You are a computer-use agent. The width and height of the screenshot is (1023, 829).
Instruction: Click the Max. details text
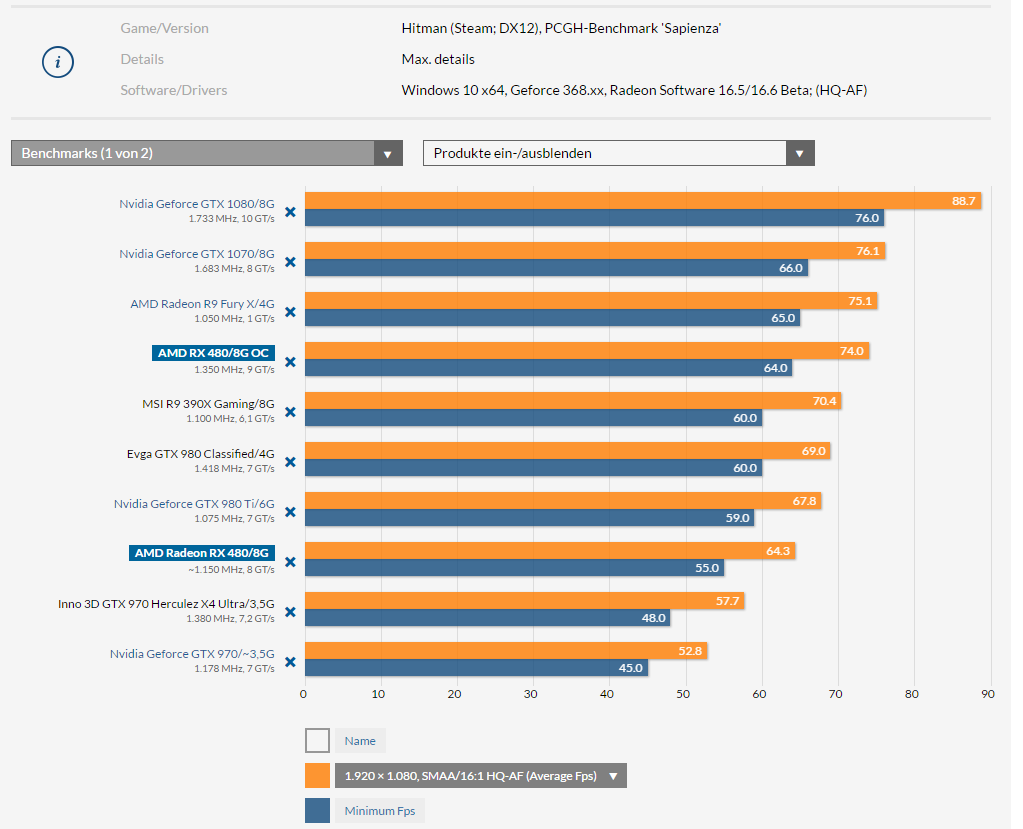pyautogui.click(x=438, y=59)
